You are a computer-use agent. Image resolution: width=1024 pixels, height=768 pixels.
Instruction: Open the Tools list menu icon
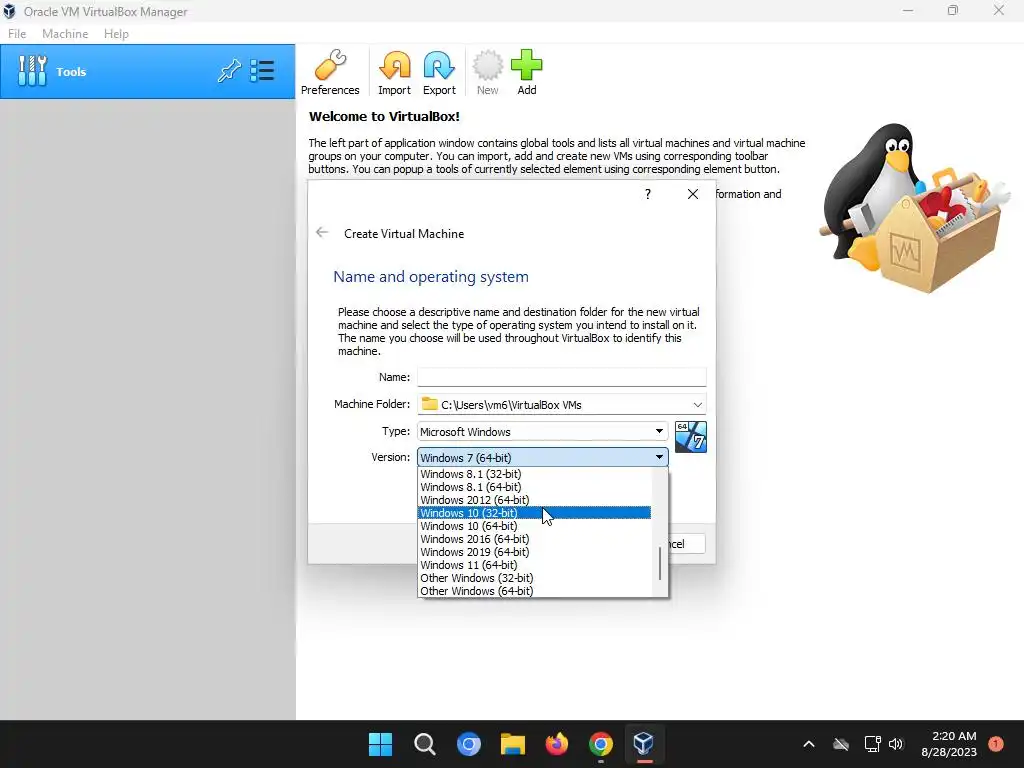[x=263, y=71]
